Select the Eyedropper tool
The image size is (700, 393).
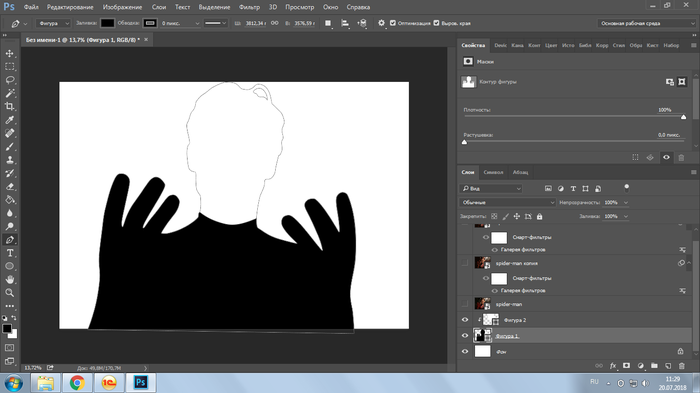tap(9, 120)
